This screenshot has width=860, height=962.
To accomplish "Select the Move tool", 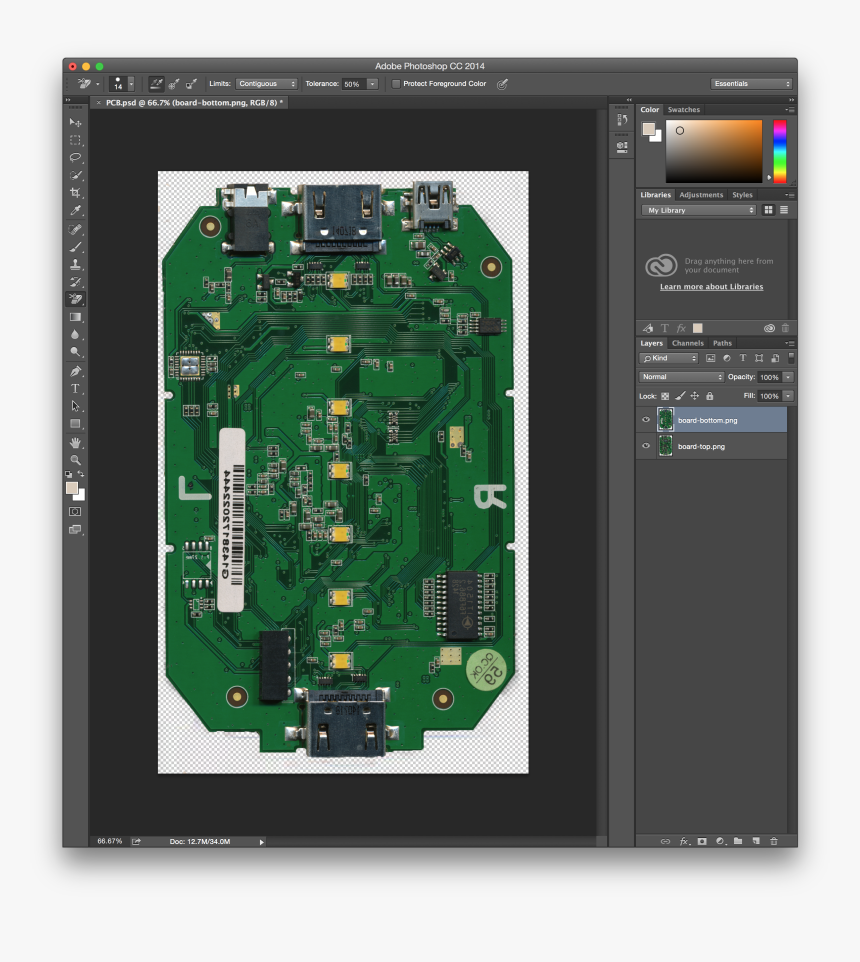I will (x=75, y=122).
